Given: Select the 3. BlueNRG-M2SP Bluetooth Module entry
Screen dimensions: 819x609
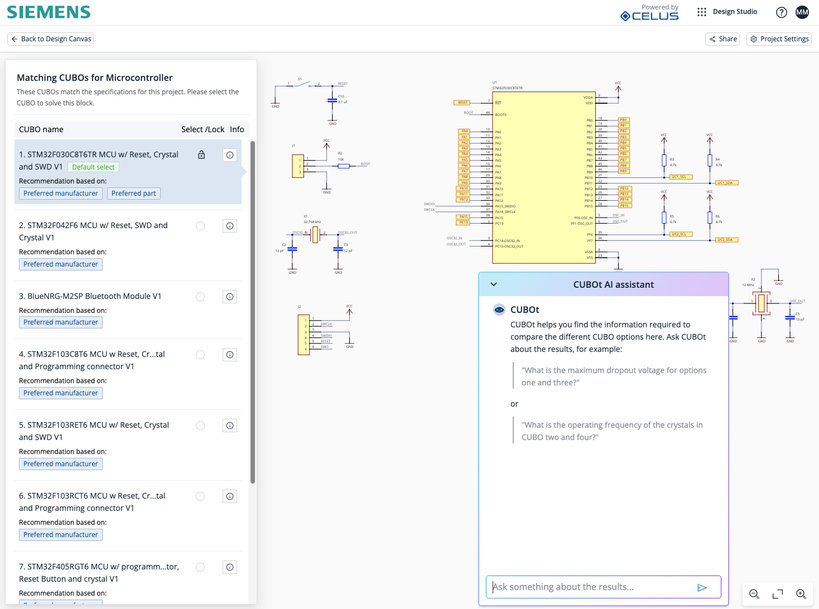Looking at the screenshot, I should [128, 309].
